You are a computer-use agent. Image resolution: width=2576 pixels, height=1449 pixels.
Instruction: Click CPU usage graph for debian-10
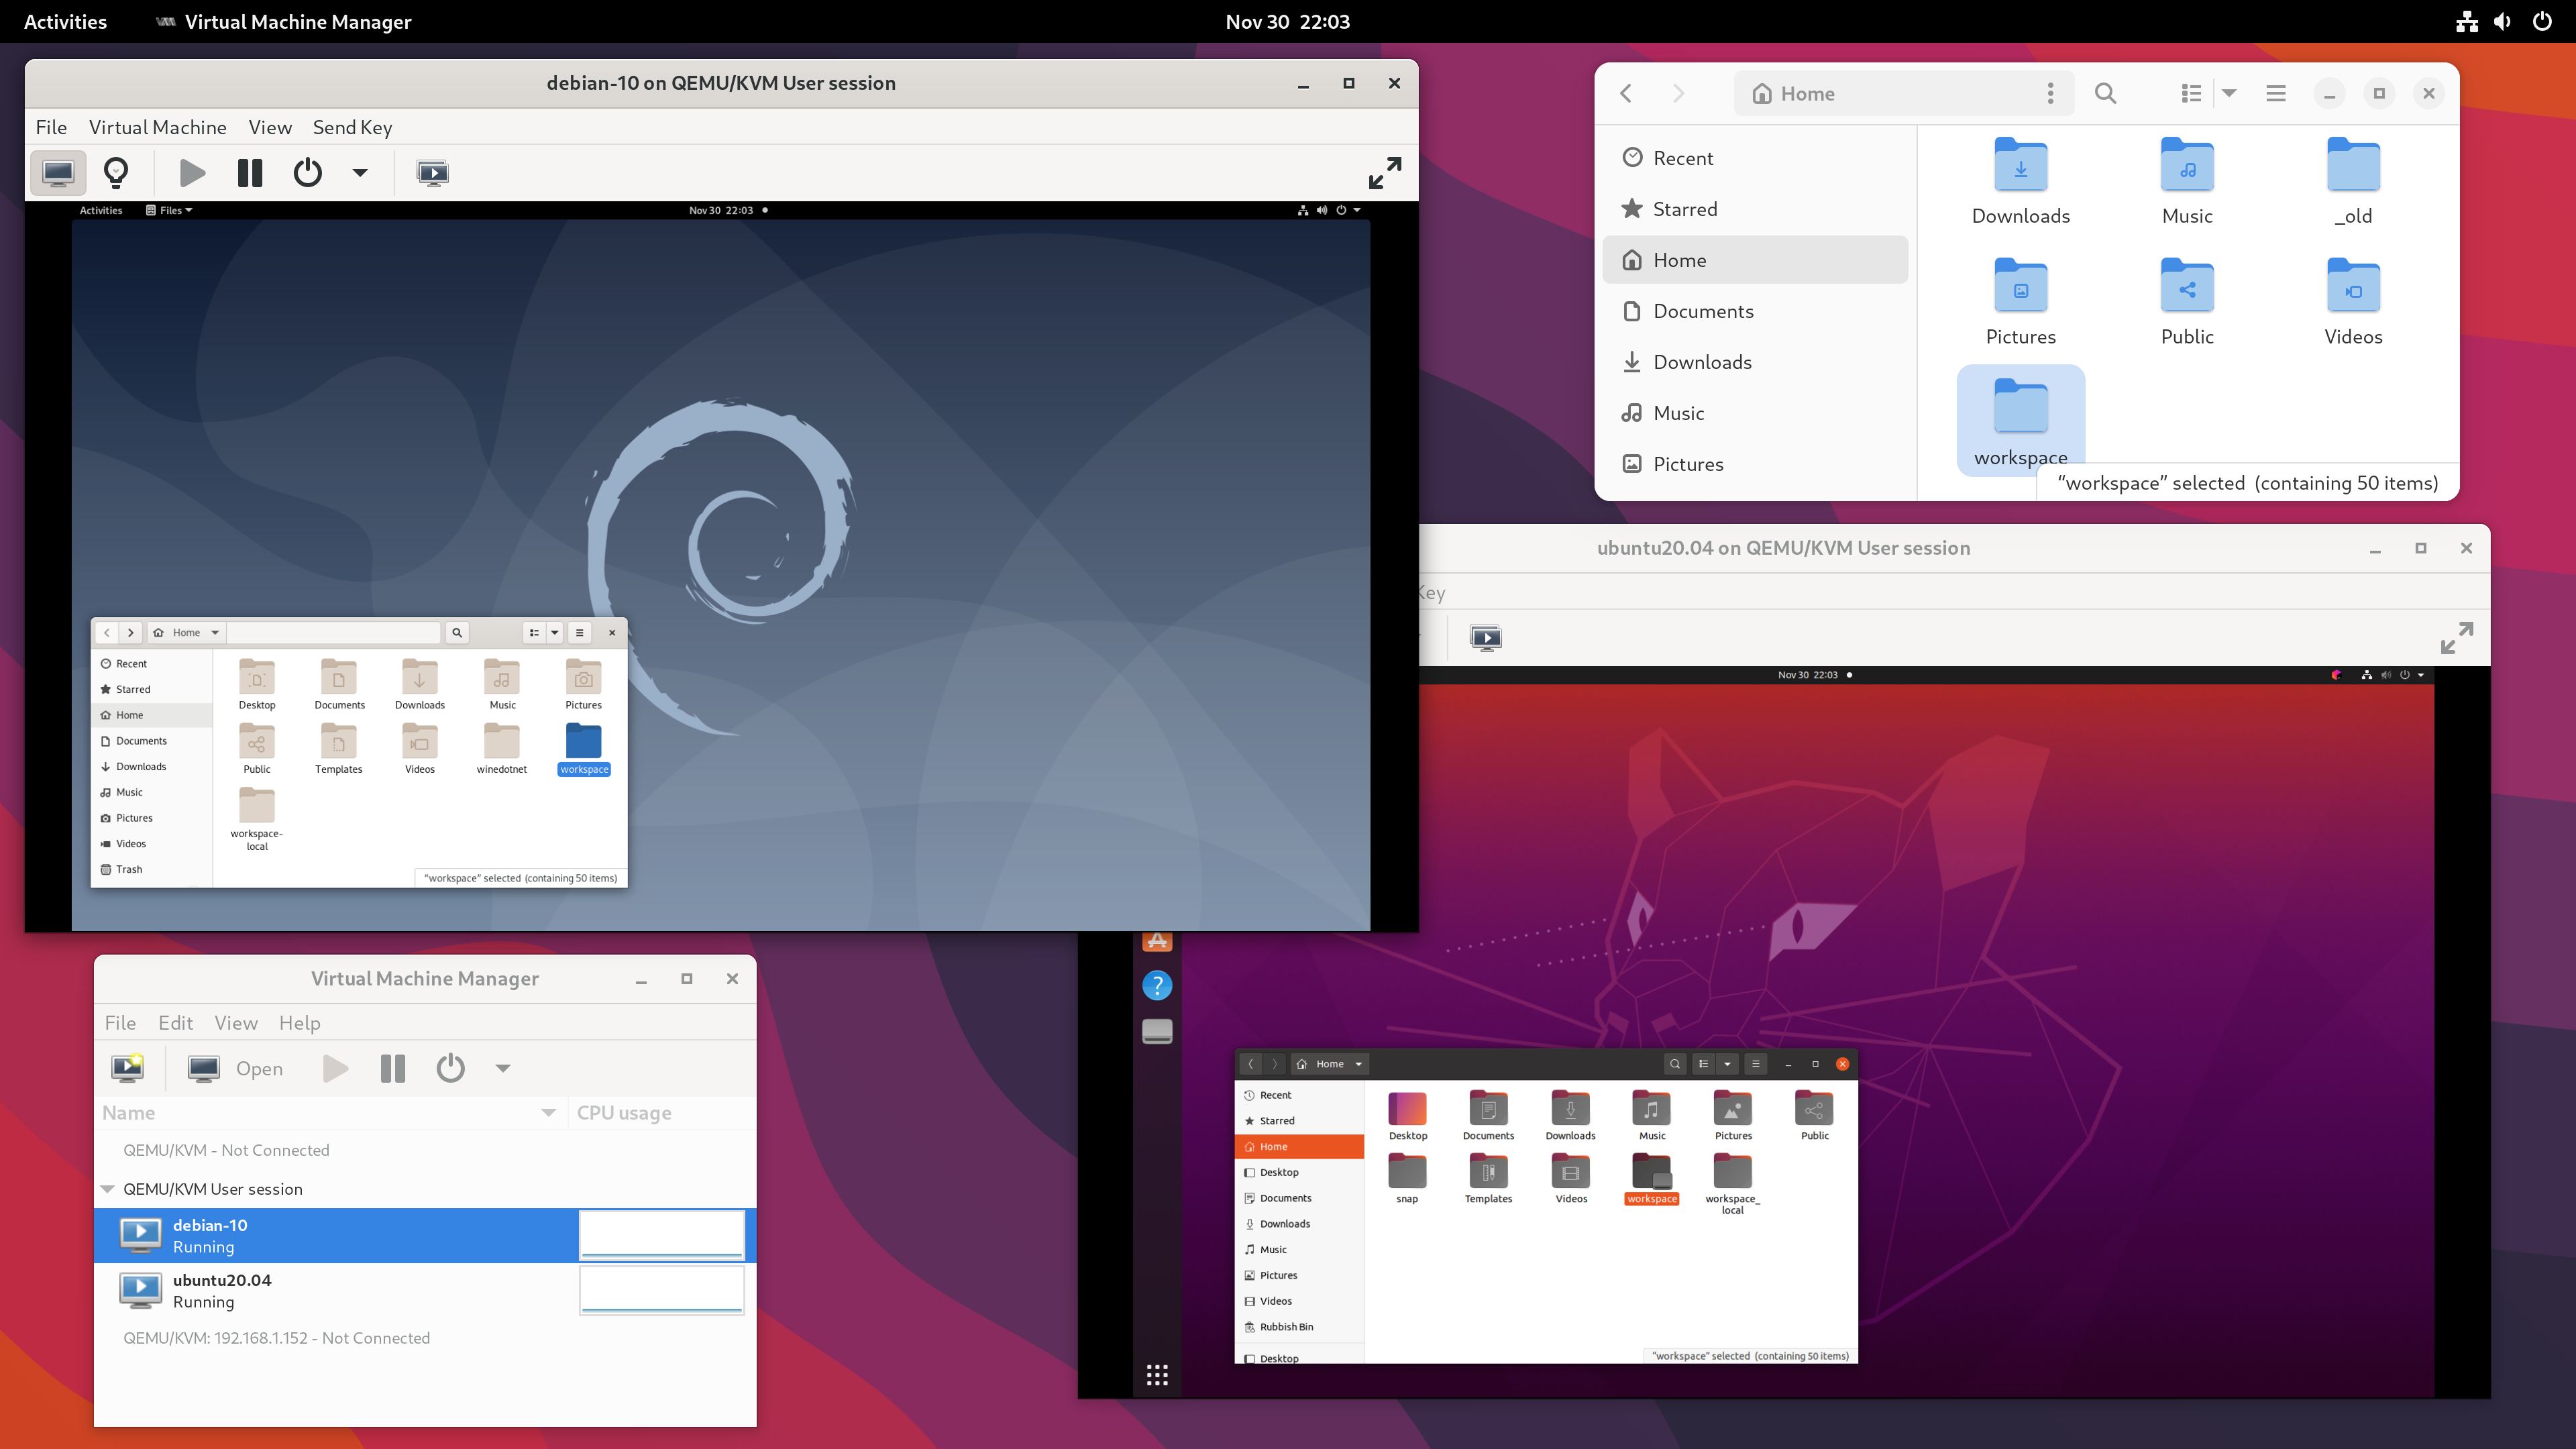(x=662, y=1234)
